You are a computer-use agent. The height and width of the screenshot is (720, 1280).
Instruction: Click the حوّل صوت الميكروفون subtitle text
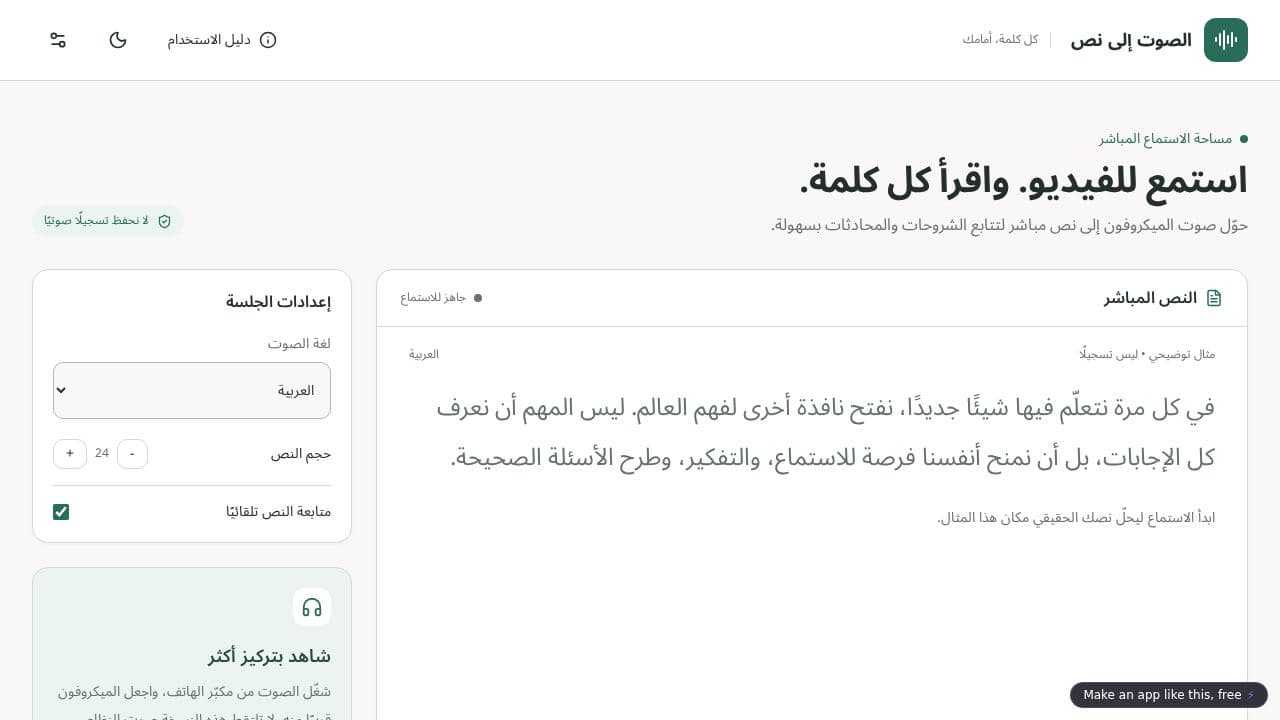coord(1009,225)
